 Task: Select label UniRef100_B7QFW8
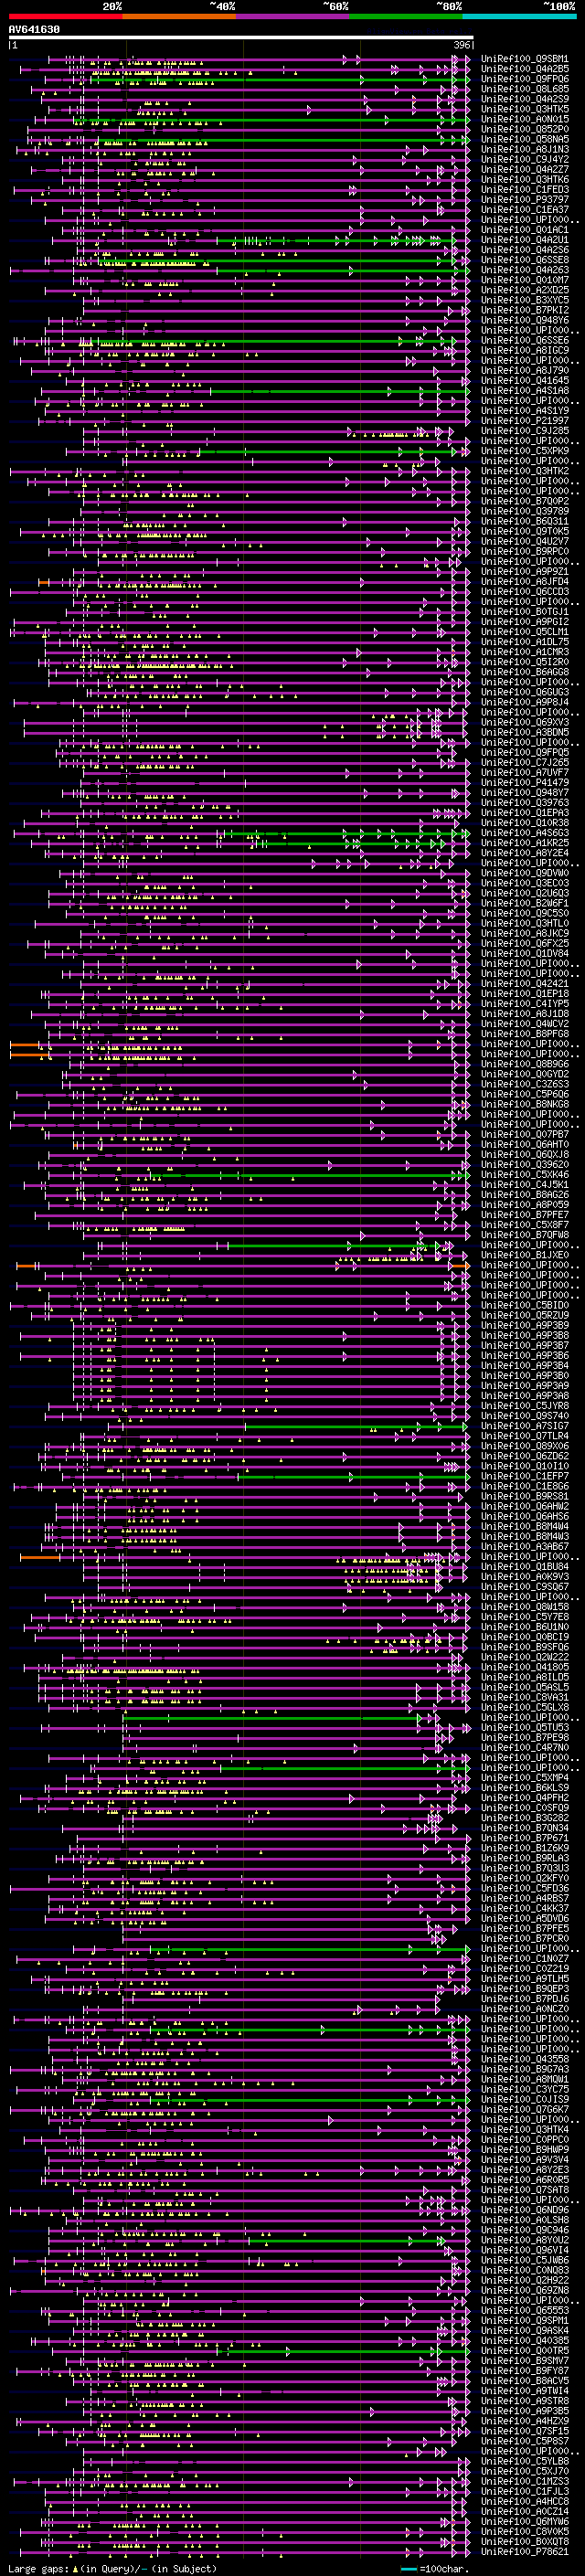coord(525,1235)
